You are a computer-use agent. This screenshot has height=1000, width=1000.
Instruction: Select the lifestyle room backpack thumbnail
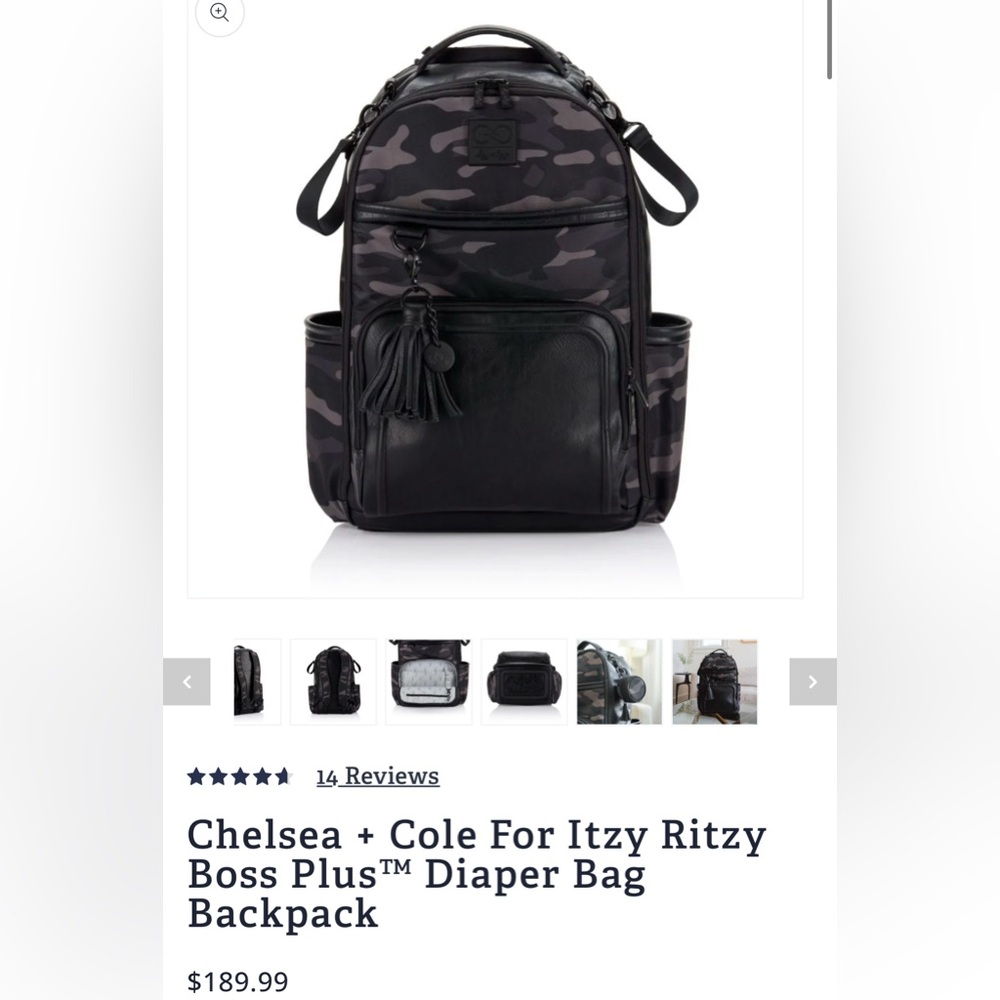(715, 682)
